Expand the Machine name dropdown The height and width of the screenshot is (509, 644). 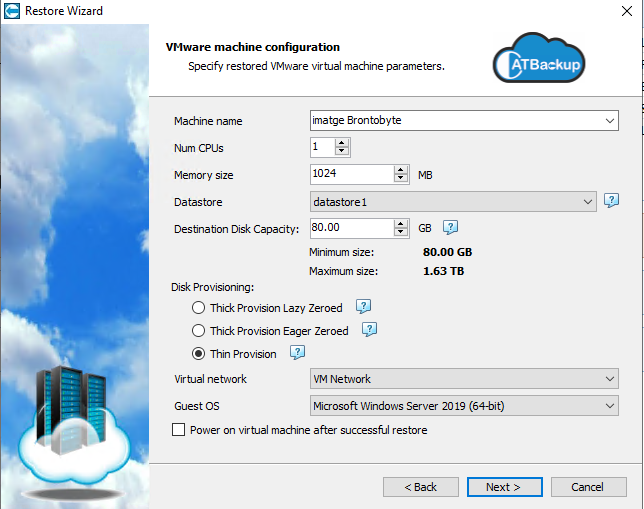[x=610, y=121]
